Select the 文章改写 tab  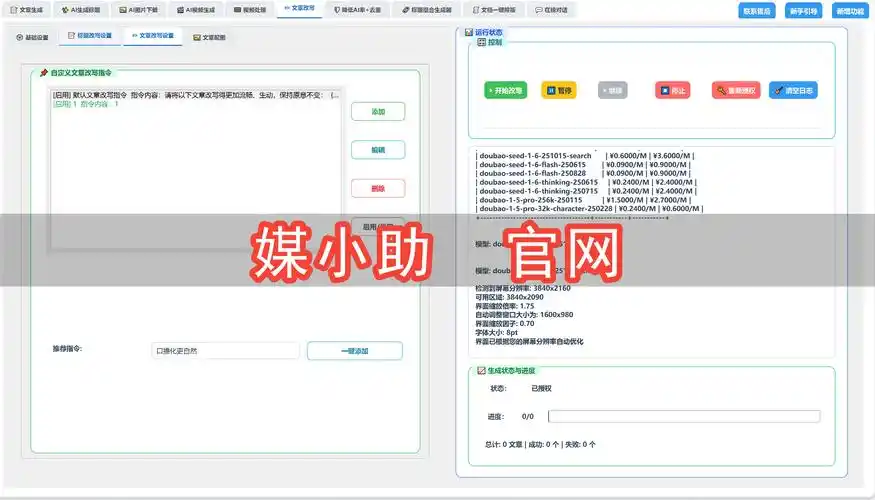point(299,8)
